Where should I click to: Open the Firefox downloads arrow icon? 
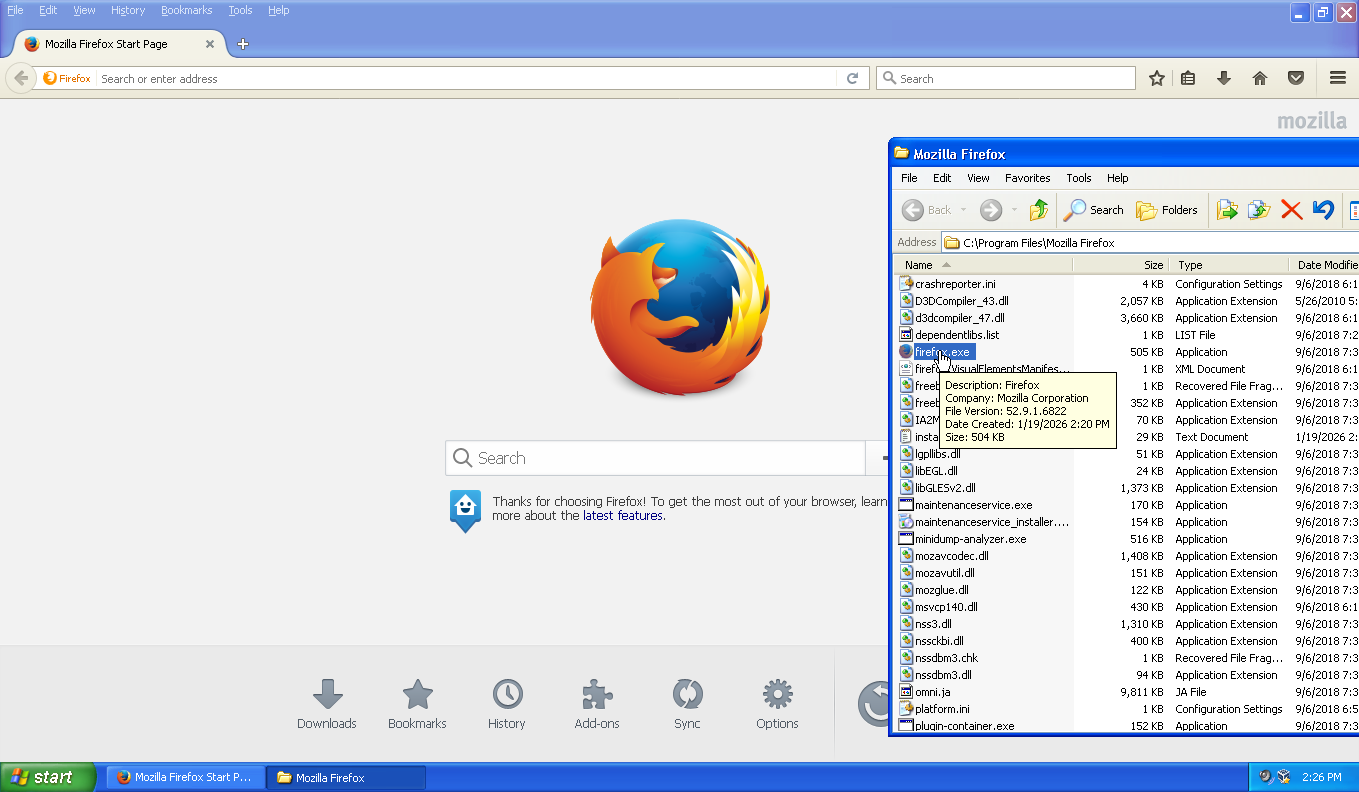tap(1223, 78)
